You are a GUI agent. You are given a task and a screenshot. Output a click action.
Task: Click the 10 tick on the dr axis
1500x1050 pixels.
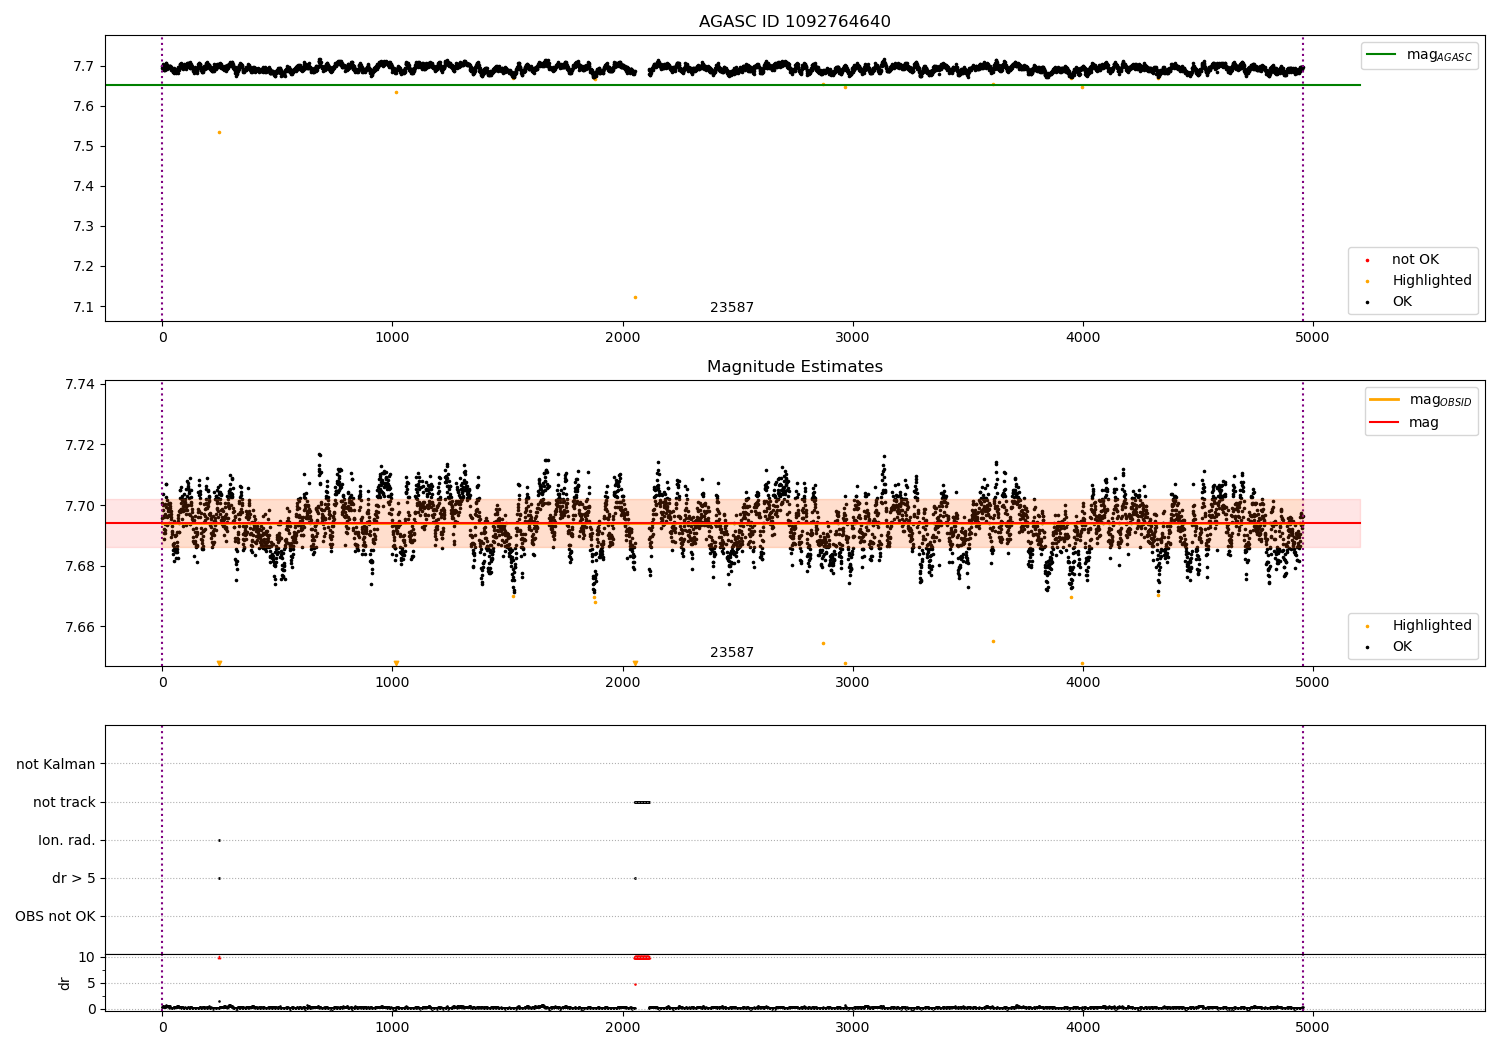click(x=87, y=957)
